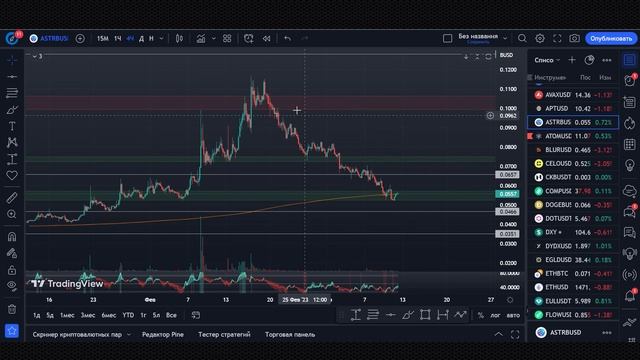Remove drawings with trash icon

point(12,309)
